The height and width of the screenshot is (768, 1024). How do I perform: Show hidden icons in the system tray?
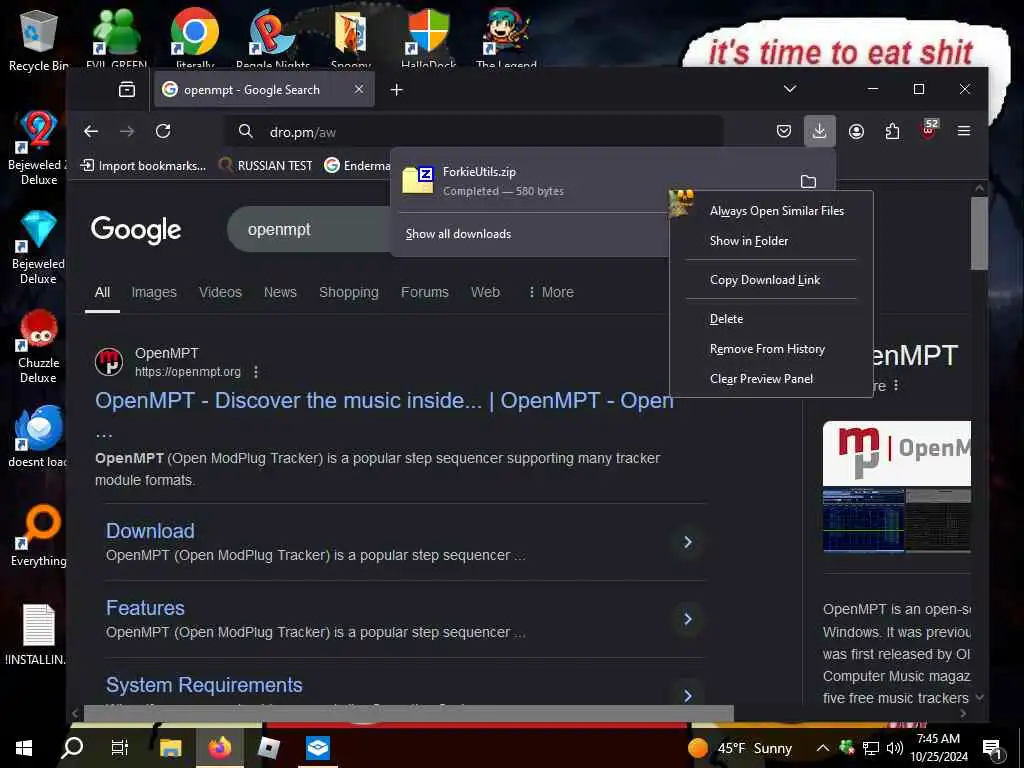[823, 748]
